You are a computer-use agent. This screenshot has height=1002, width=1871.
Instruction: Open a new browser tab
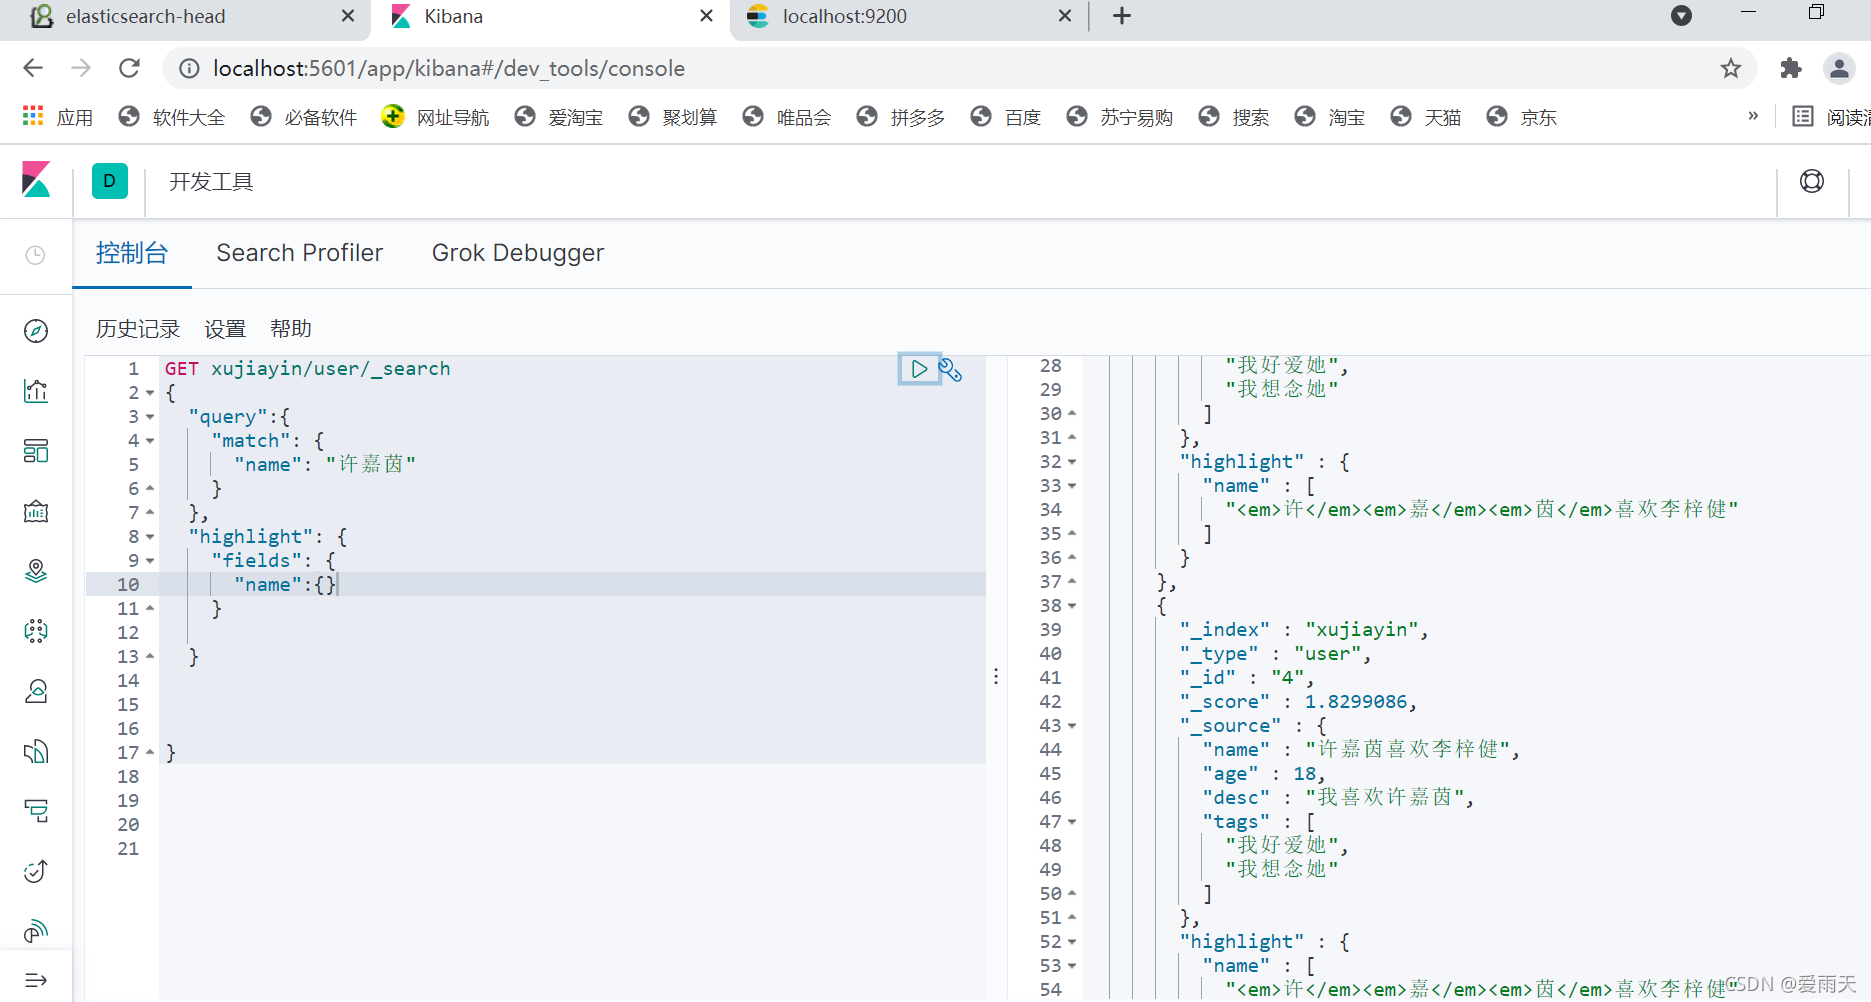(x=1122, y=16)
